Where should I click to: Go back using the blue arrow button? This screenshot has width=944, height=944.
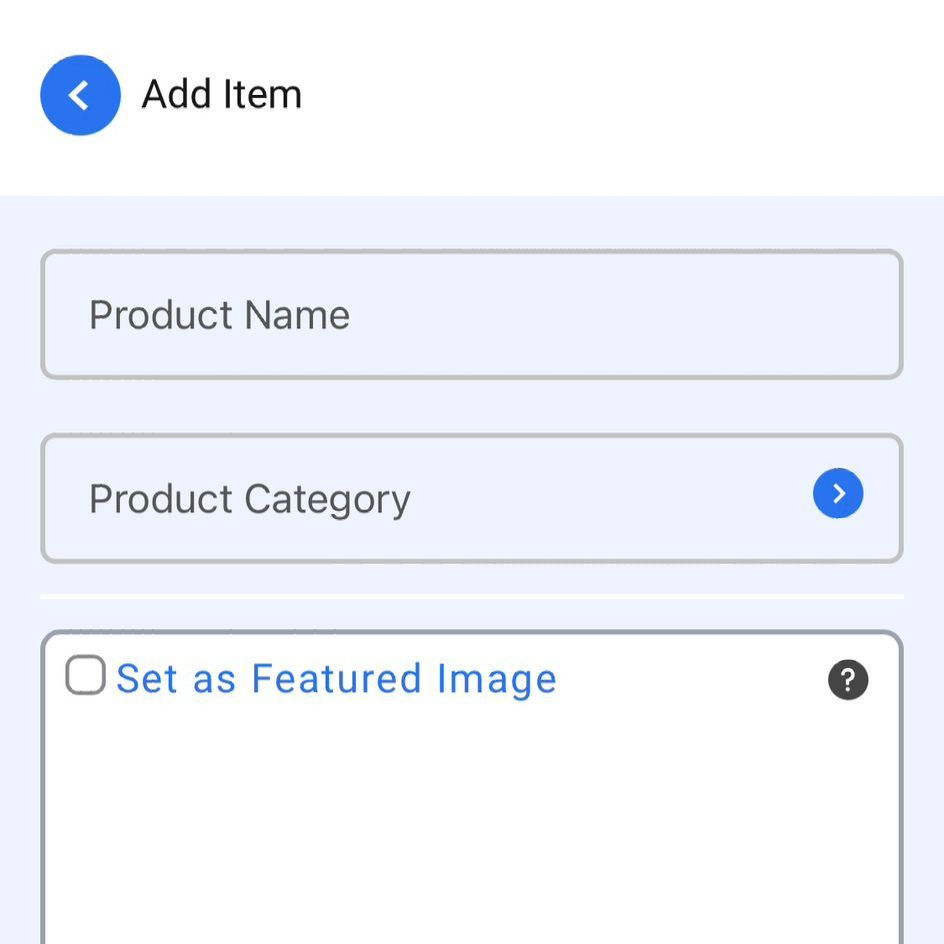[x=80, y=95]
